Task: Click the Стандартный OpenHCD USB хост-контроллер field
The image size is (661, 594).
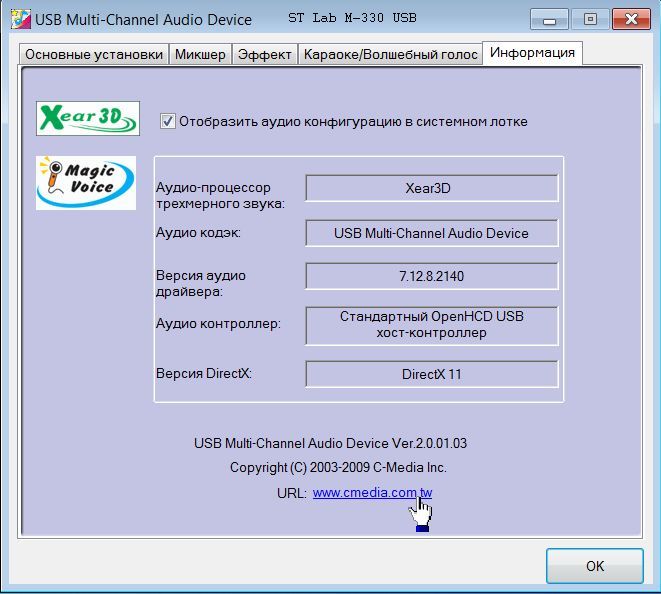Action: tap(432, 325)
